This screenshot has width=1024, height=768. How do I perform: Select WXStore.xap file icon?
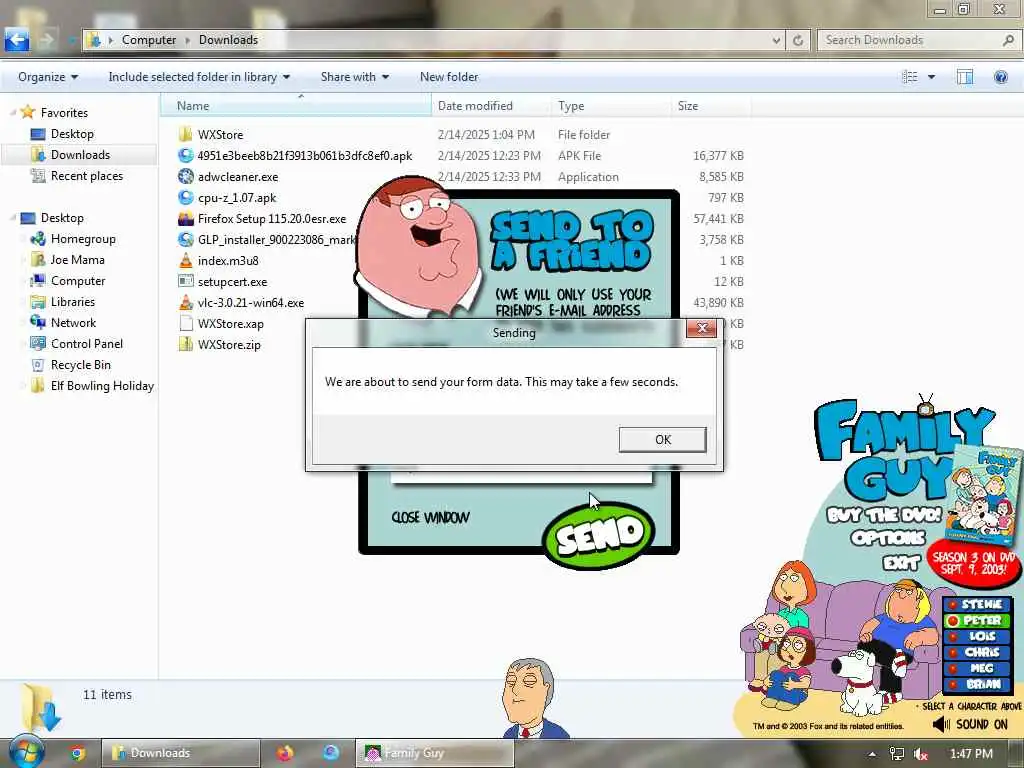(x=185, y=323)
